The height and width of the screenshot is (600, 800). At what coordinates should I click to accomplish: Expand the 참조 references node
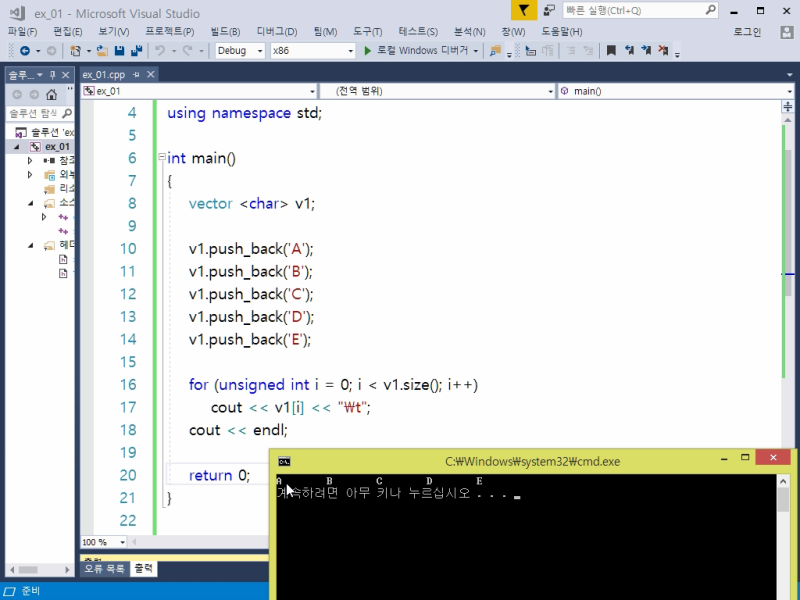pyautogui.click(x=30, y=161)
